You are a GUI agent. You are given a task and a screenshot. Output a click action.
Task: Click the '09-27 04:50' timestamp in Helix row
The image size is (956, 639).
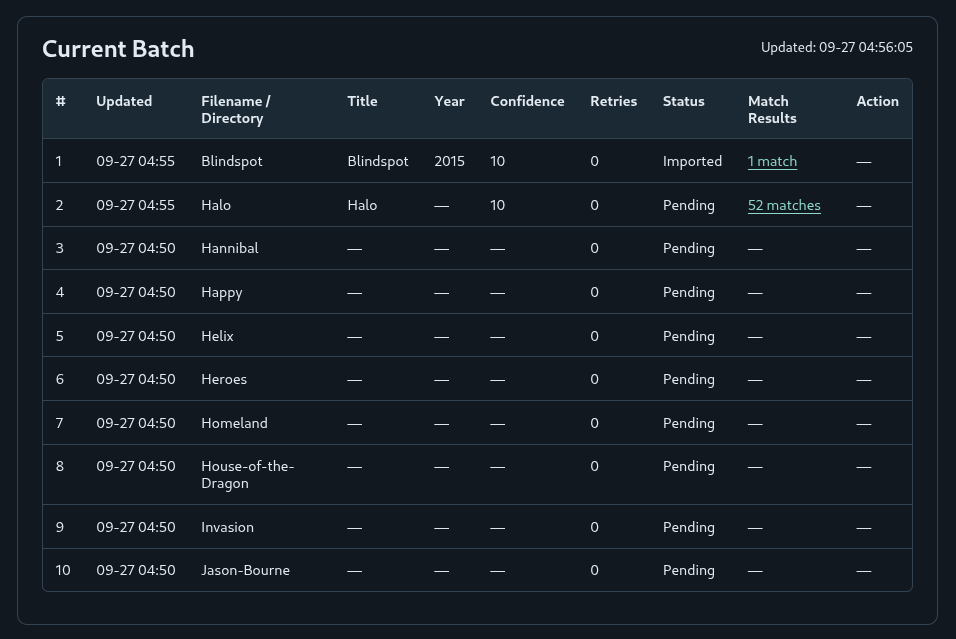pyautogui.click(x=135, y=336)
